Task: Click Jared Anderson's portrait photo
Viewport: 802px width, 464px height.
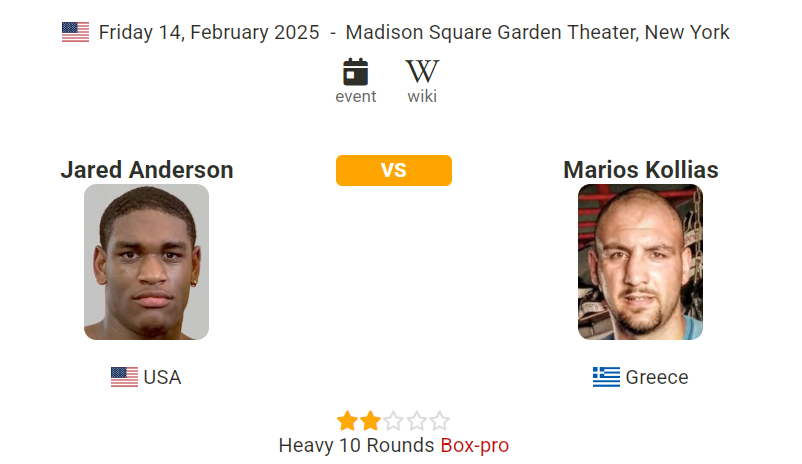Action: pos(146,262)
